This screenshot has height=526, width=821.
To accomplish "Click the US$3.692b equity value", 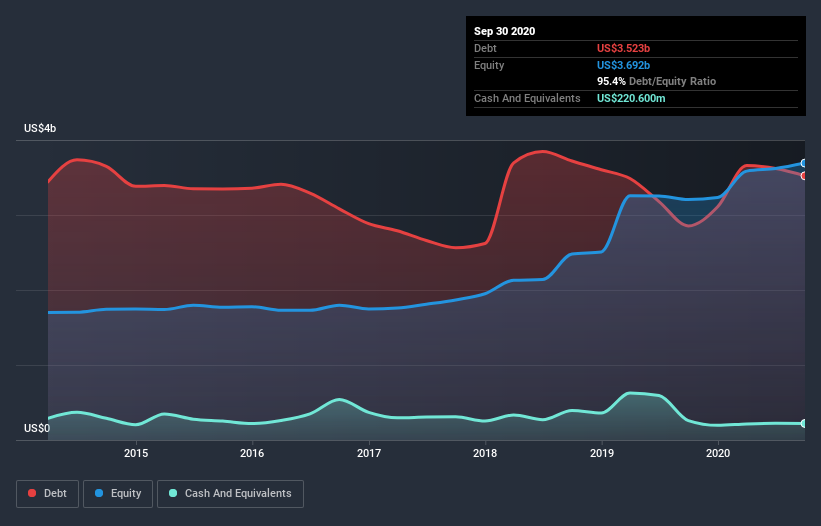I will coord(623,65).
